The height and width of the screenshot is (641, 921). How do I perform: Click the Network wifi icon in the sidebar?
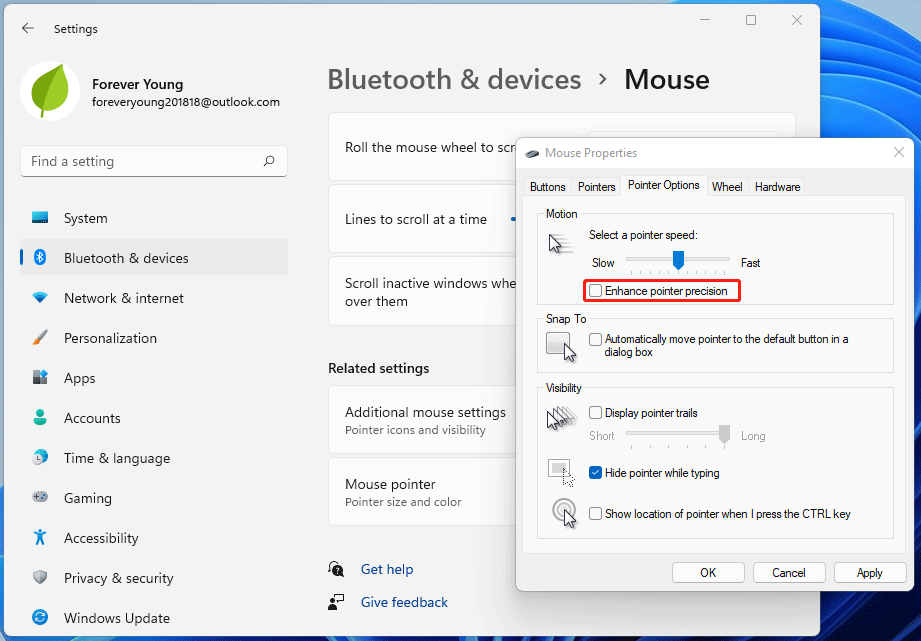click(40, 298)
